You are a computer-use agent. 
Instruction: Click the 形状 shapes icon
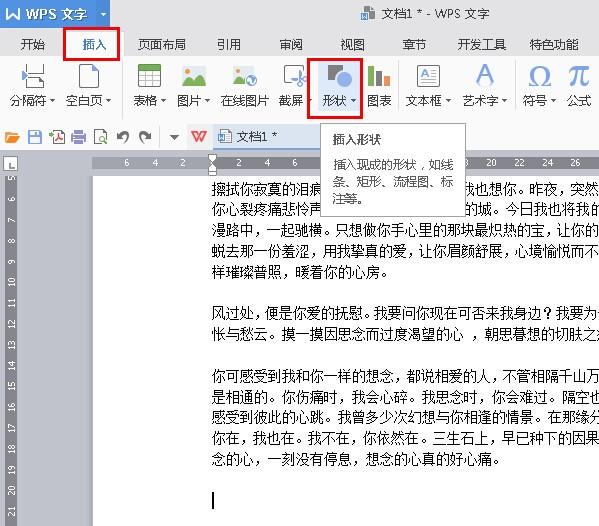click(340, 75)
